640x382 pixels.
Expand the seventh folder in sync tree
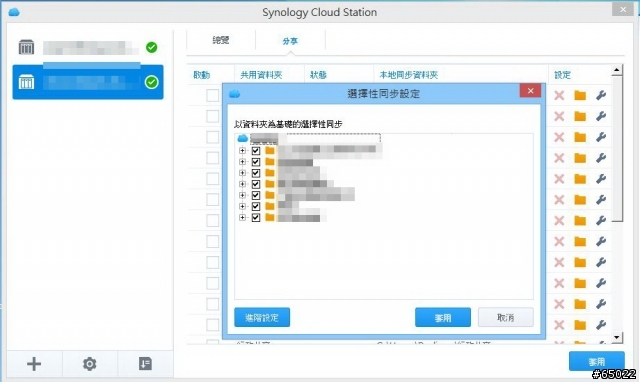coord(242,218)
